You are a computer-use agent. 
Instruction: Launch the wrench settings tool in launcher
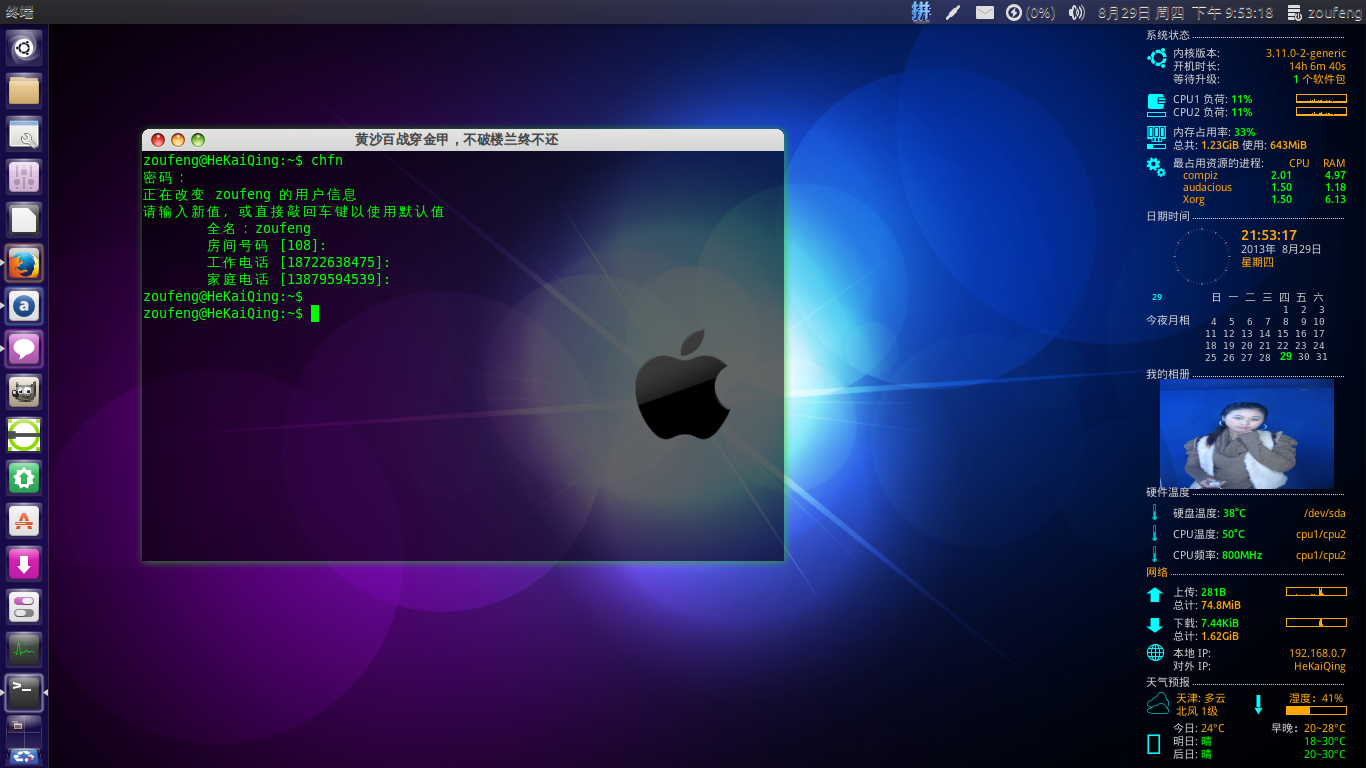pos(24,134)
